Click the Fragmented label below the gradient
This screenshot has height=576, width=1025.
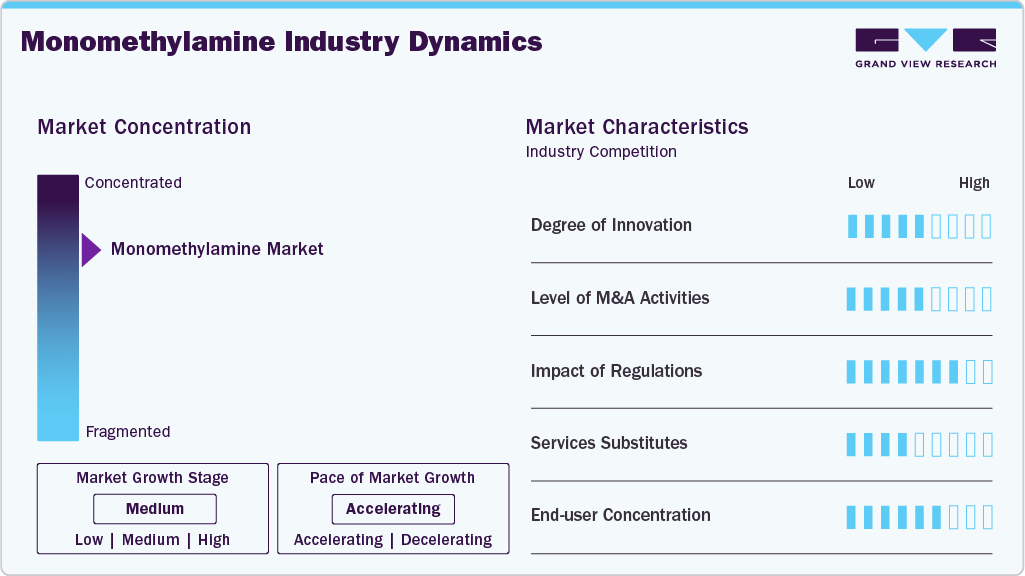click(x=127, y=431)
